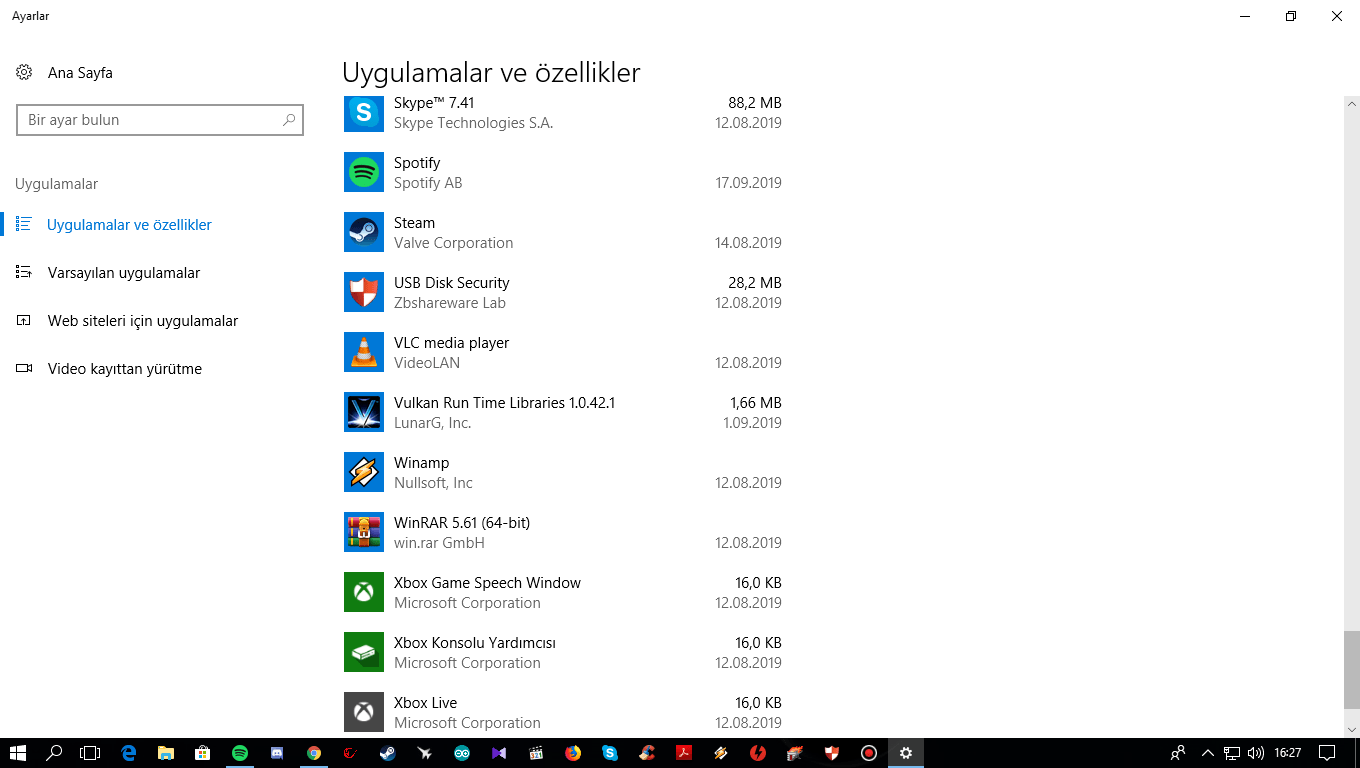The image size is (1360, 768).
Task: Click the 'Bir ayar bulun' search field
Action: (160, 120)
